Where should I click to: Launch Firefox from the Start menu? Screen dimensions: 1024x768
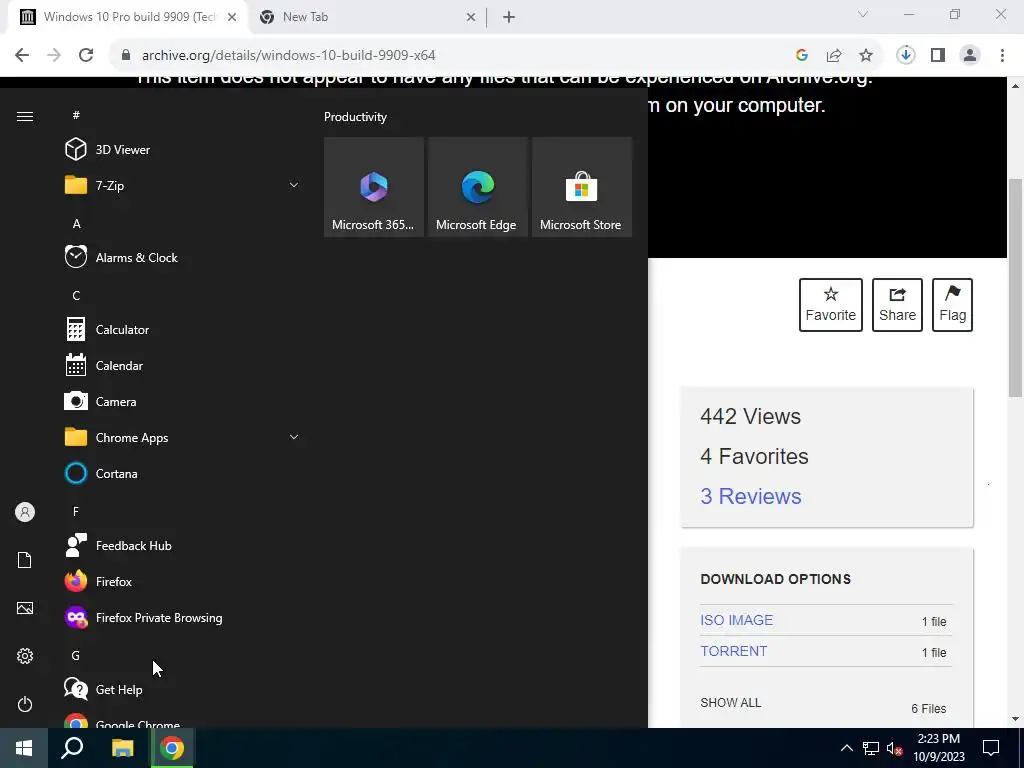pos(182,581)
